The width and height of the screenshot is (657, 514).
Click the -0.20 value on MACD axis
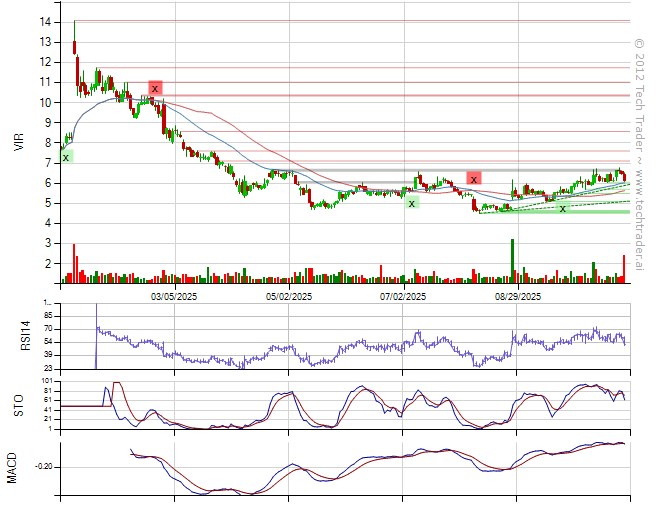[41, 466]
